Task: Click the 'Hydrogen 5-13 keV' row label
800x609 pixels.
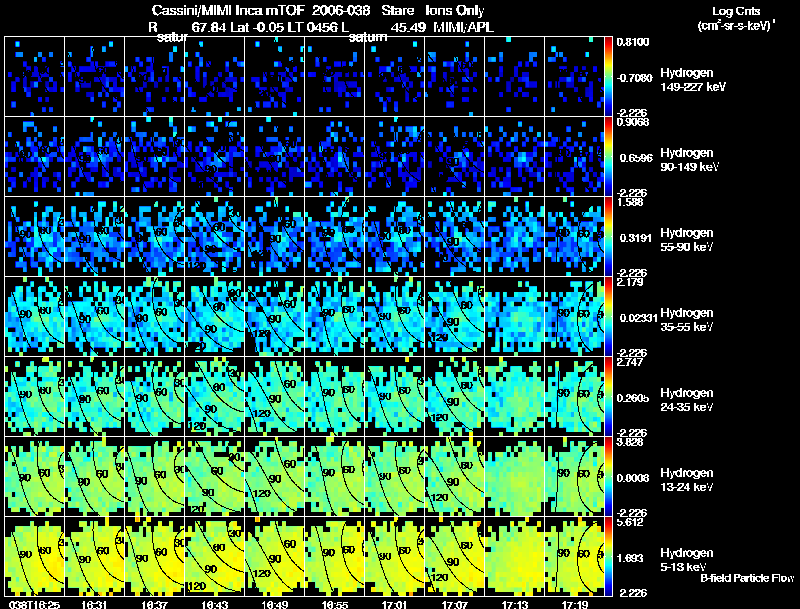Action: (x=687, y=560)
